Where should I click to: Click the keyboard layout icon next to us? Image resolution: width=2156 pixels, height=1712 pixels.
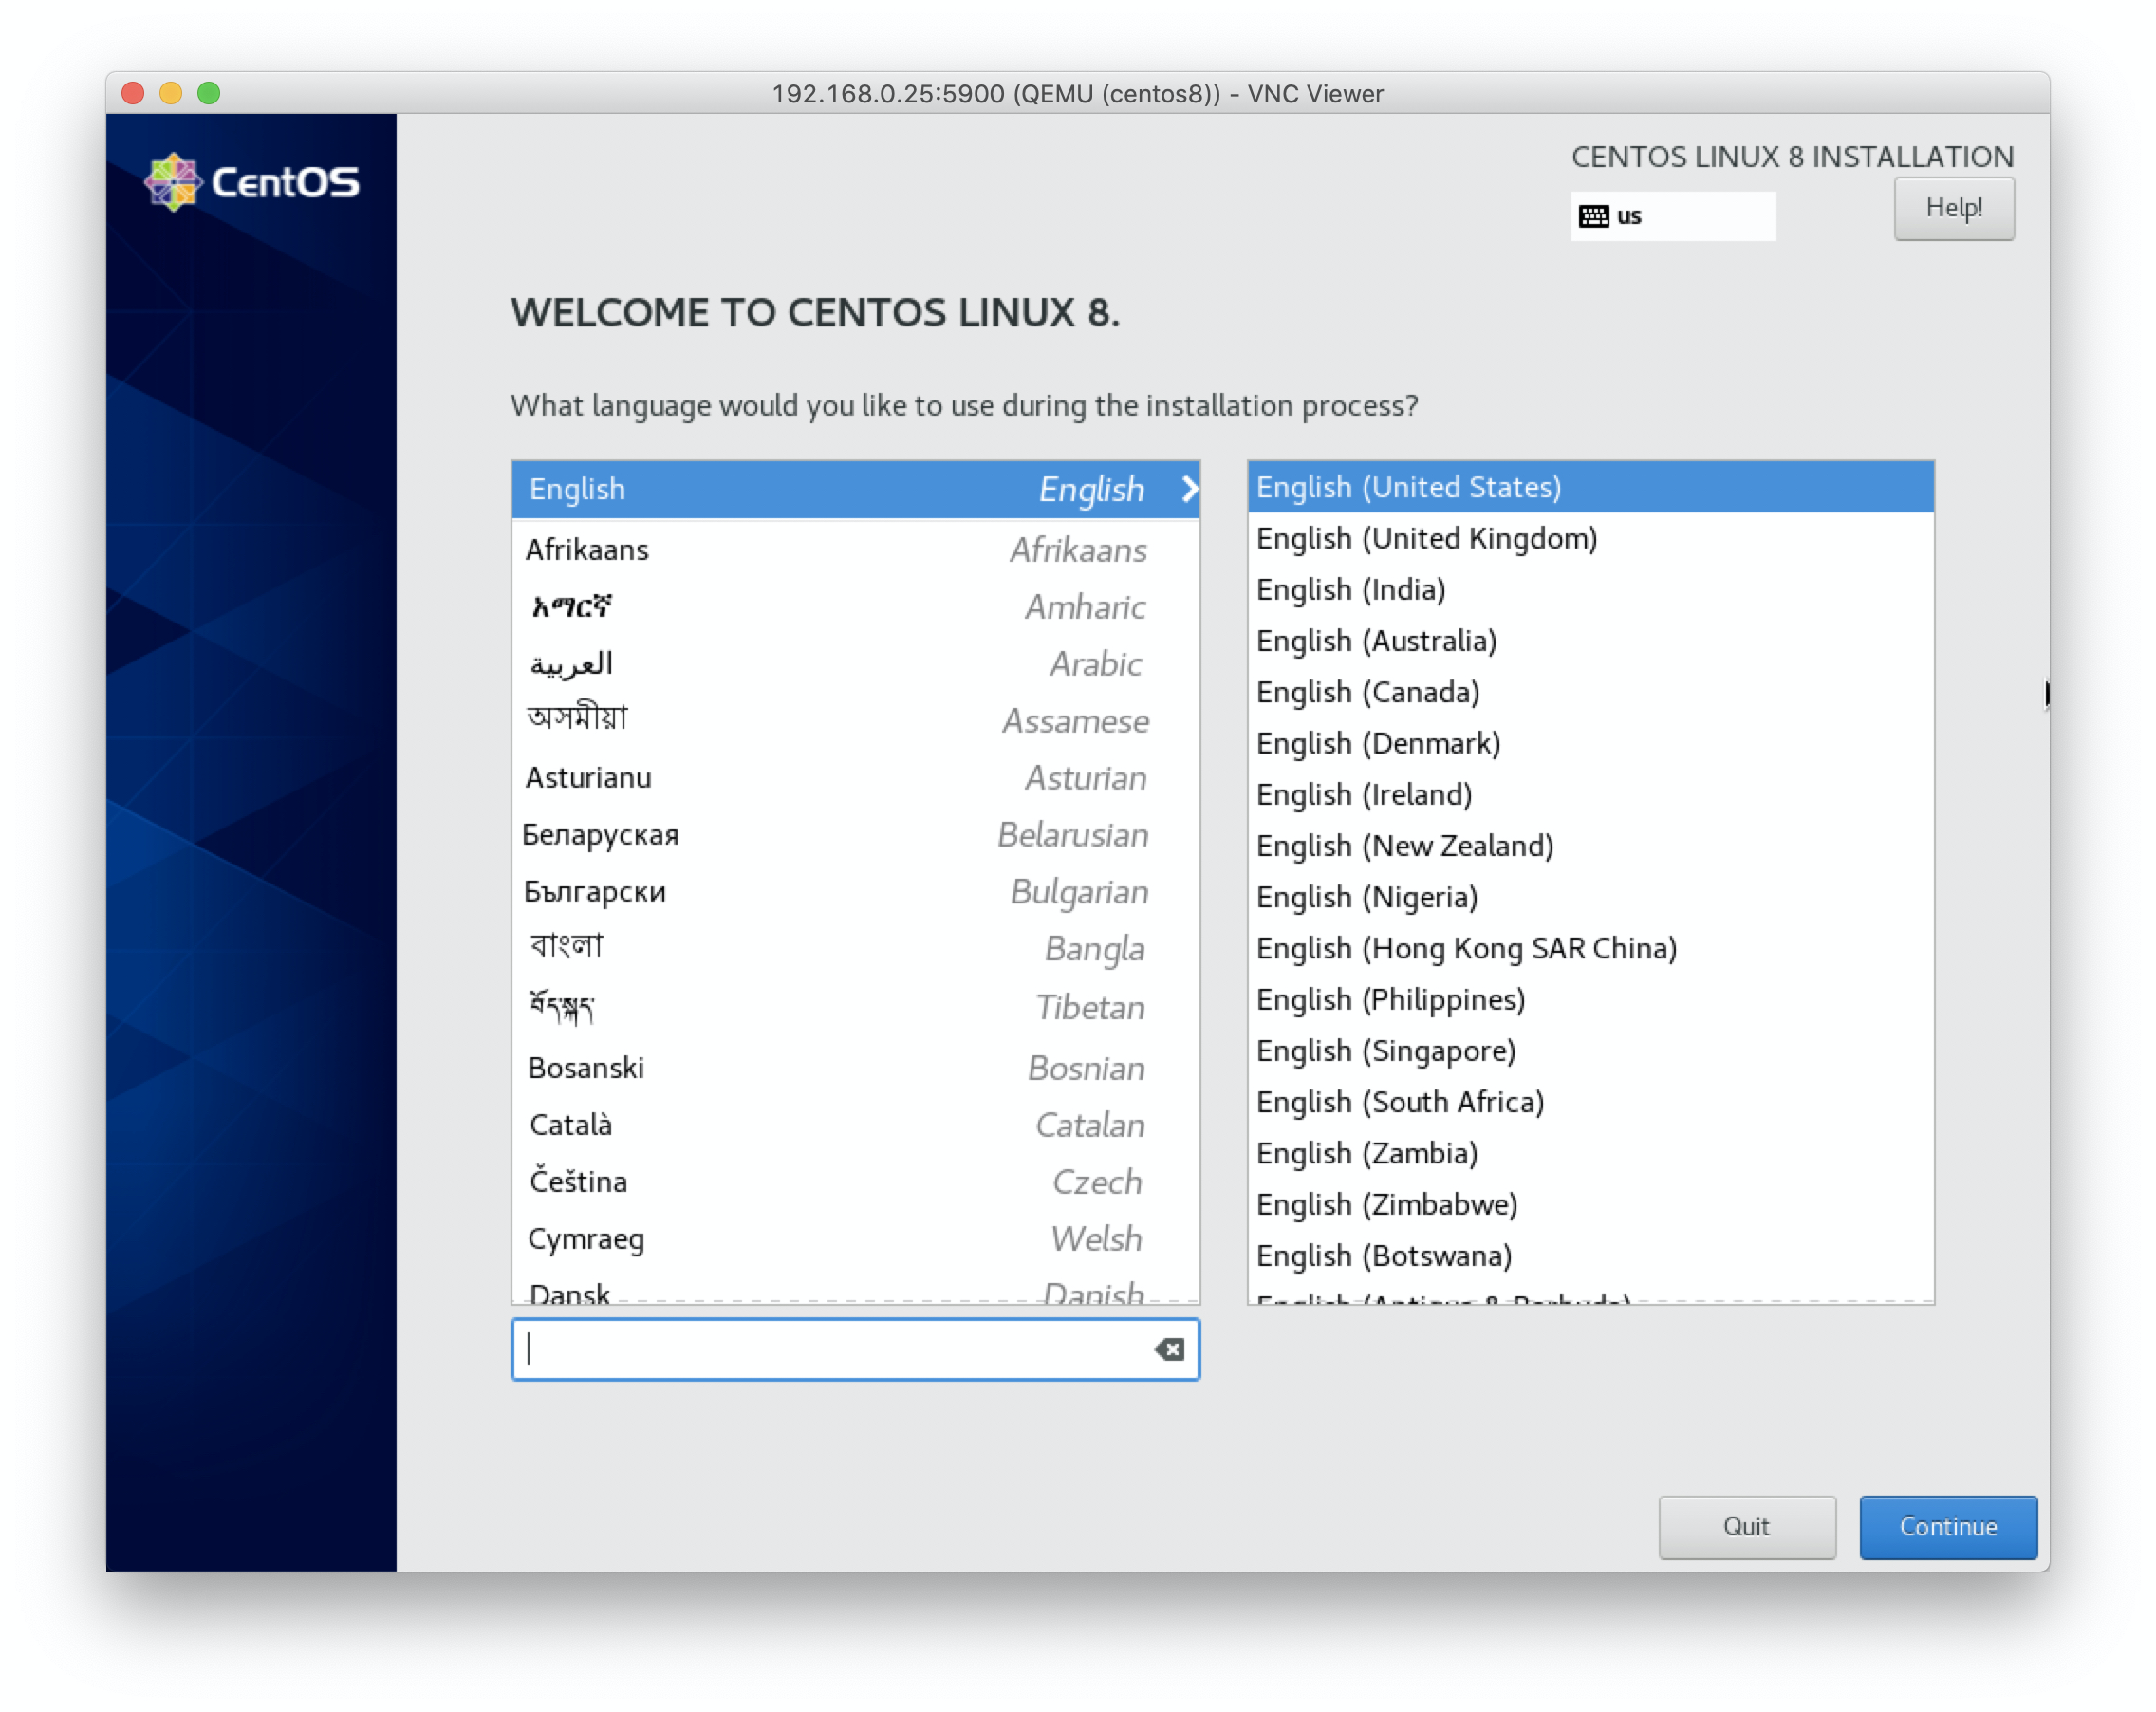(1593, 216)
